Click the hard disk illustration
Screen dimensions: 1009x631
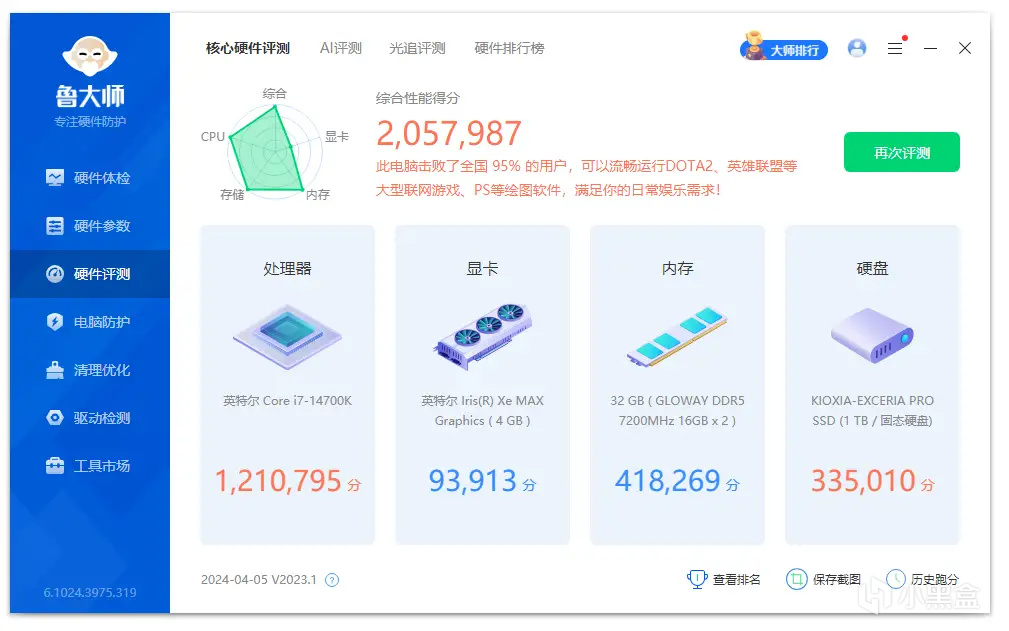click(x=872, y=335)
